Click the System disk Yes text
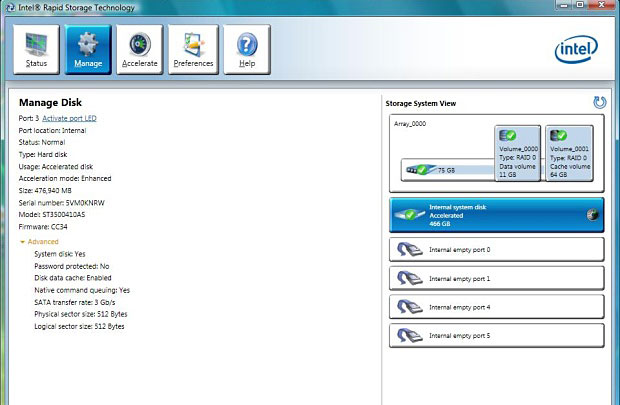The image size is (620, 405). [60, 254]
